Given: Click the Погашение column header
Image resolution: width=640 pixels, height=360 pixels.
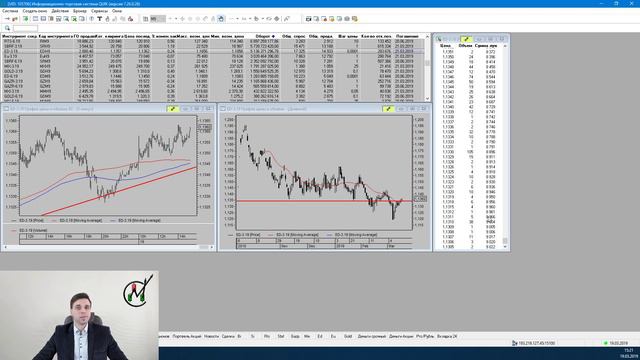Looking at the screenshot, I should tap(407, 36).
